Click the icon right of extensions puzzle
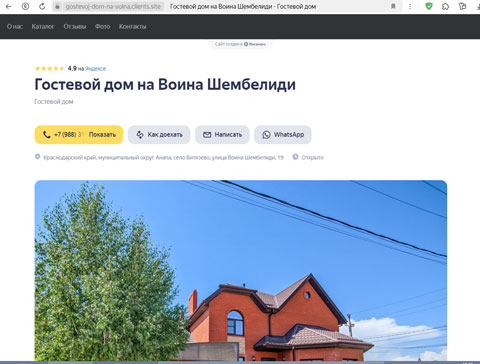This screenshot has width=480, height=364. tap(462, 6)
